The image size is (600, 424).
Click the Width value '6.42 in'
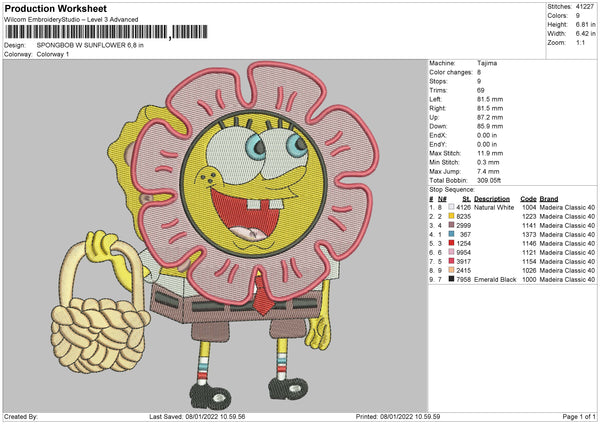(585, 34)
